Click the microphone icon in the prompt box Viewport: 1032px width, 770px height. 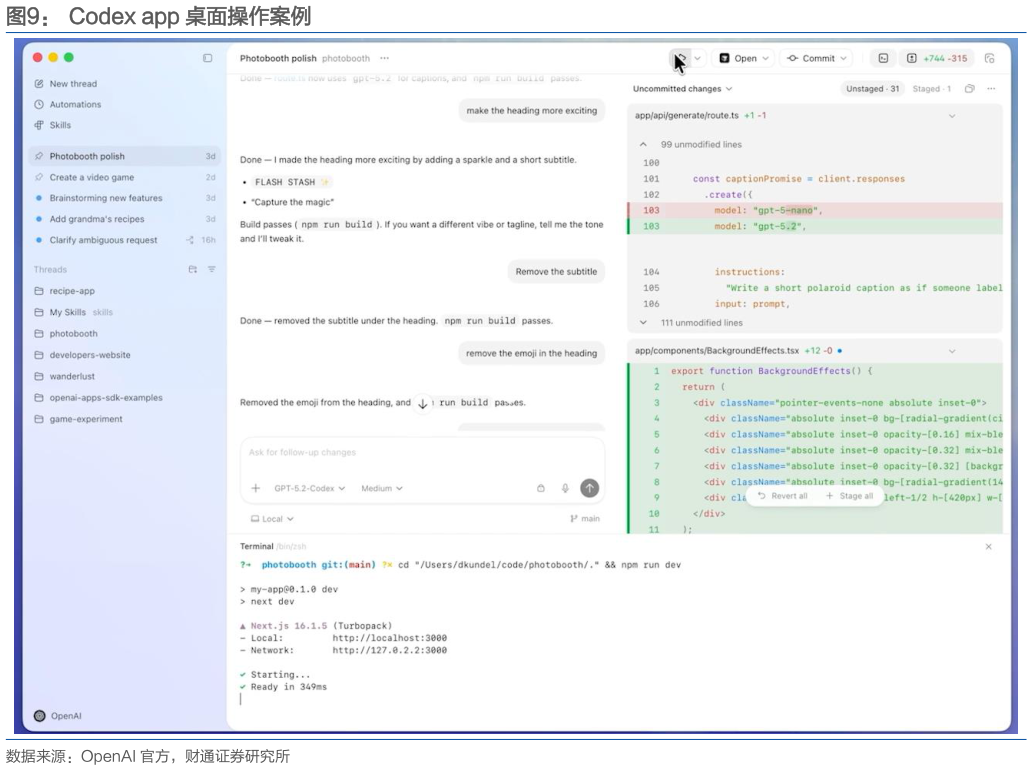point(565,488)
